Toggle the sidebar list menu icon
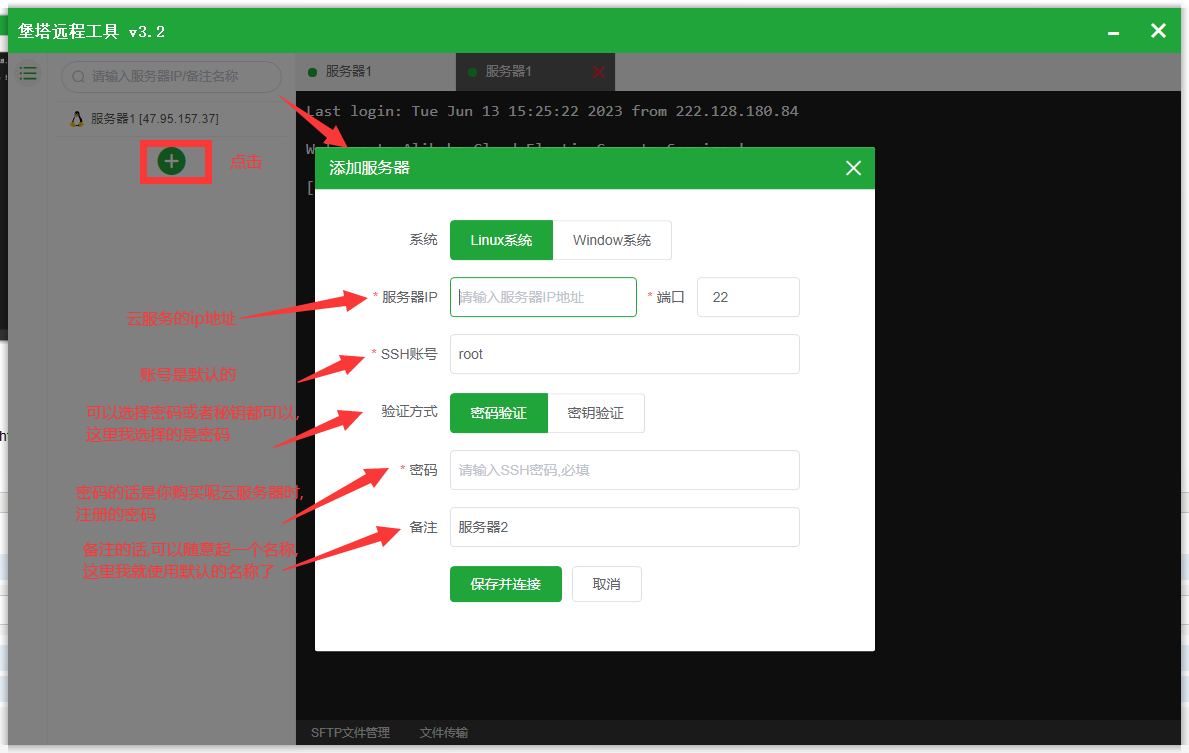This screenshot has width=1189, height=753. [x=28, y=74]
